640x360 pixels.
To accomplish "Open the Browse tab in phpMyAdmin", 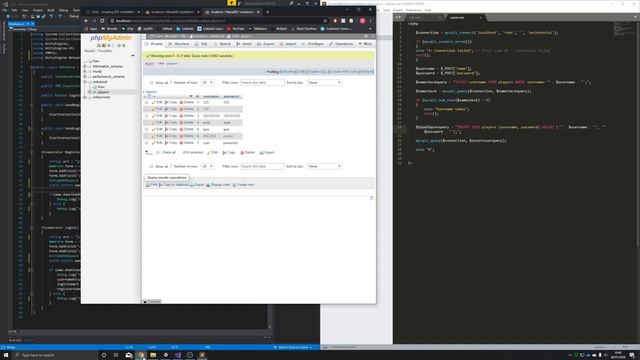I will tap(154, 44).
